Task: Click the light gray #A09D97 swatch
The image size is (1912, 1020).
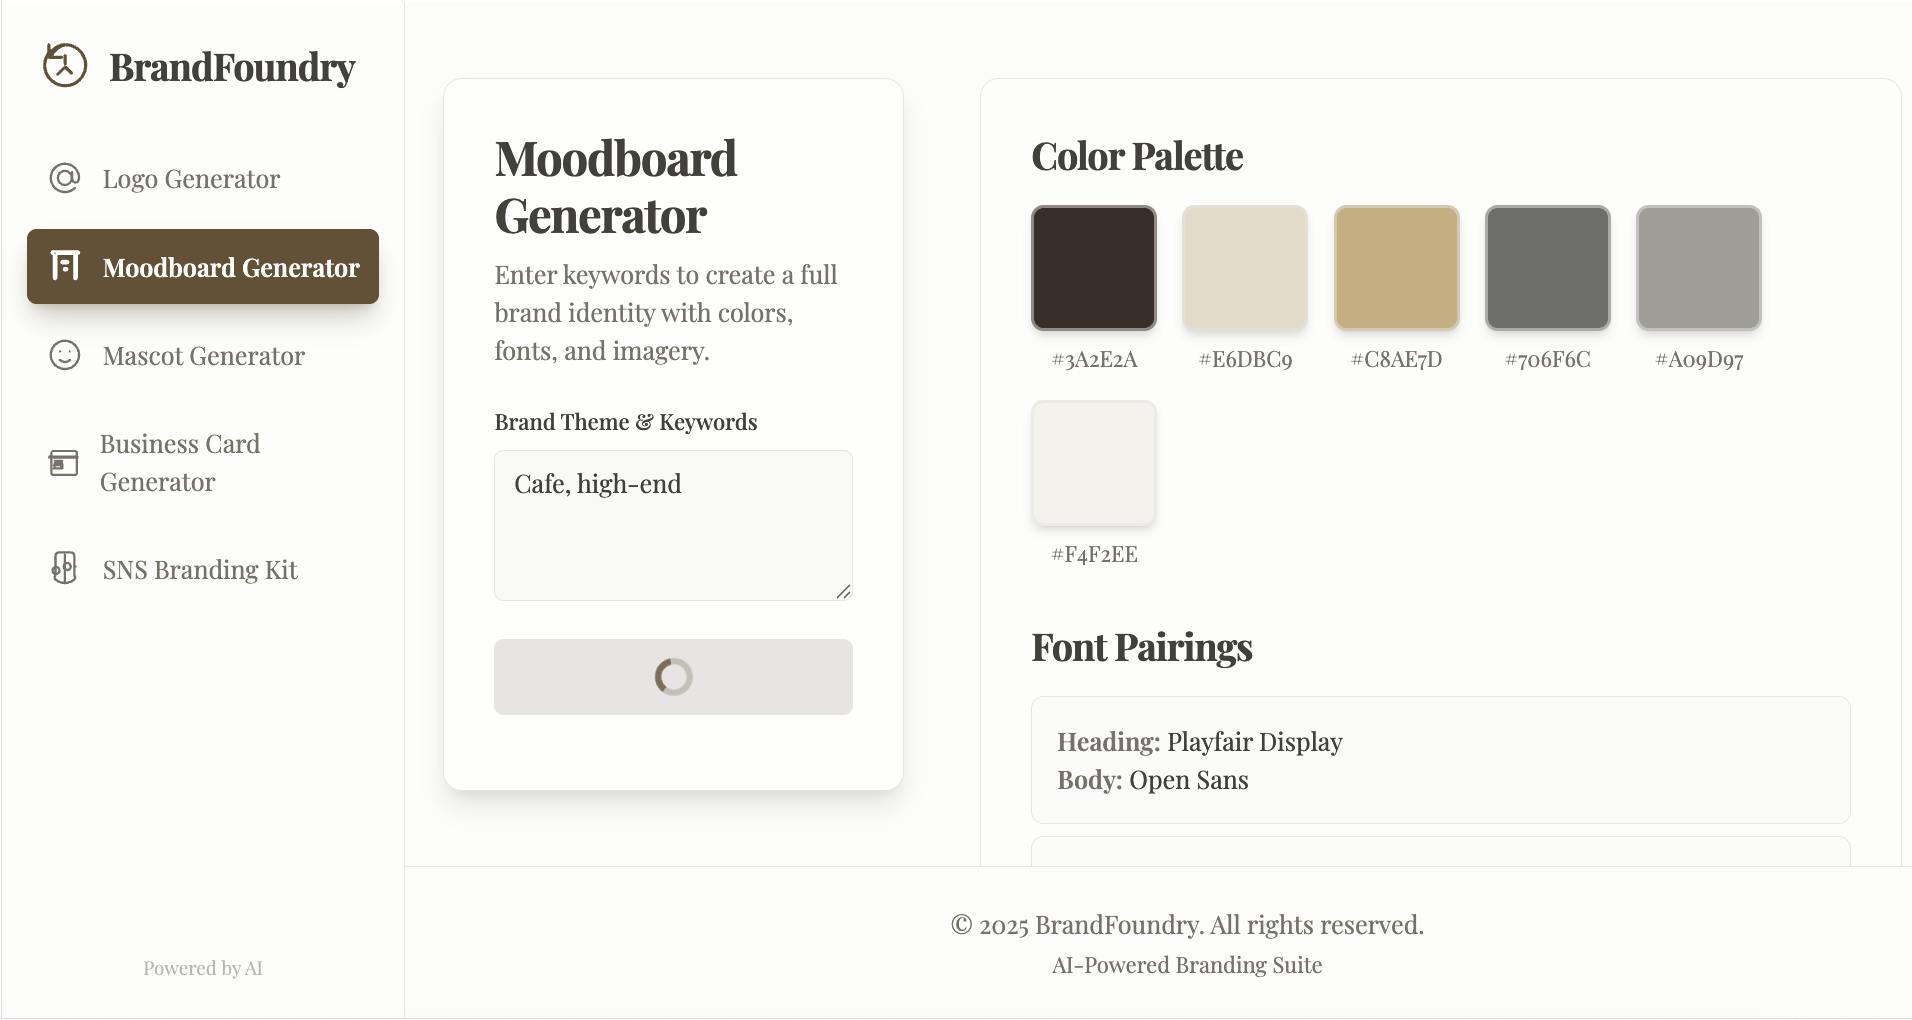Action: [x=1699, y=268]
